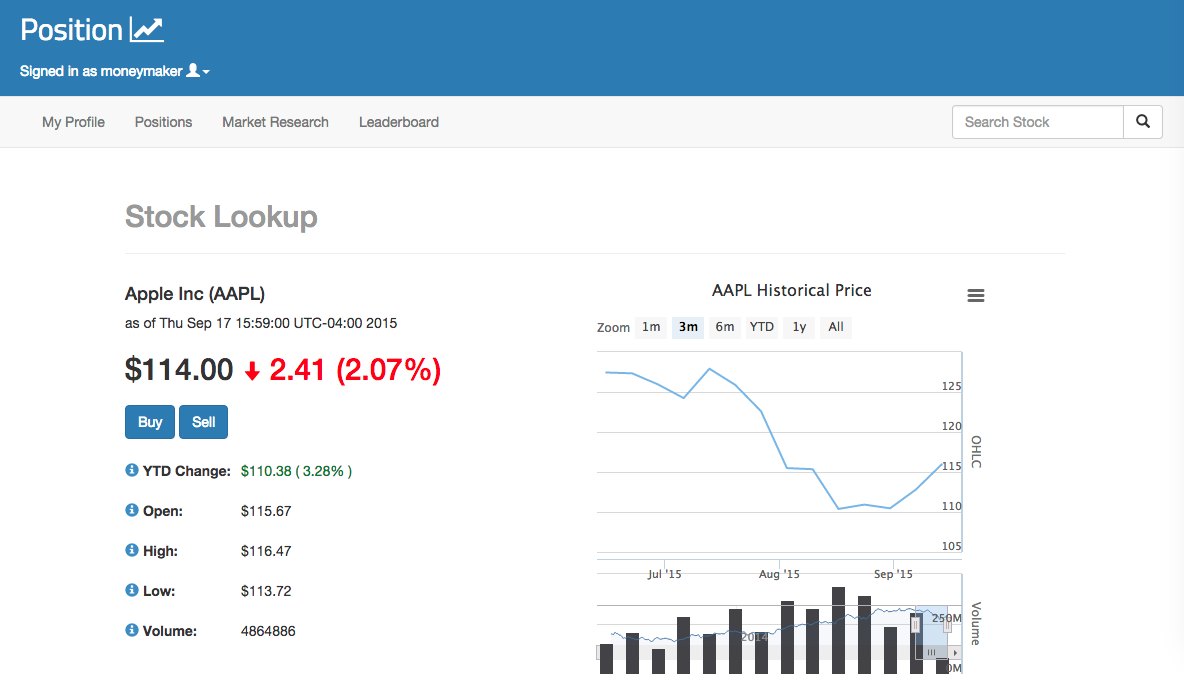Click the Buy button for AAPL
Image resolution: width=1184 pixels, height=689 pixels.
[150, 422]
